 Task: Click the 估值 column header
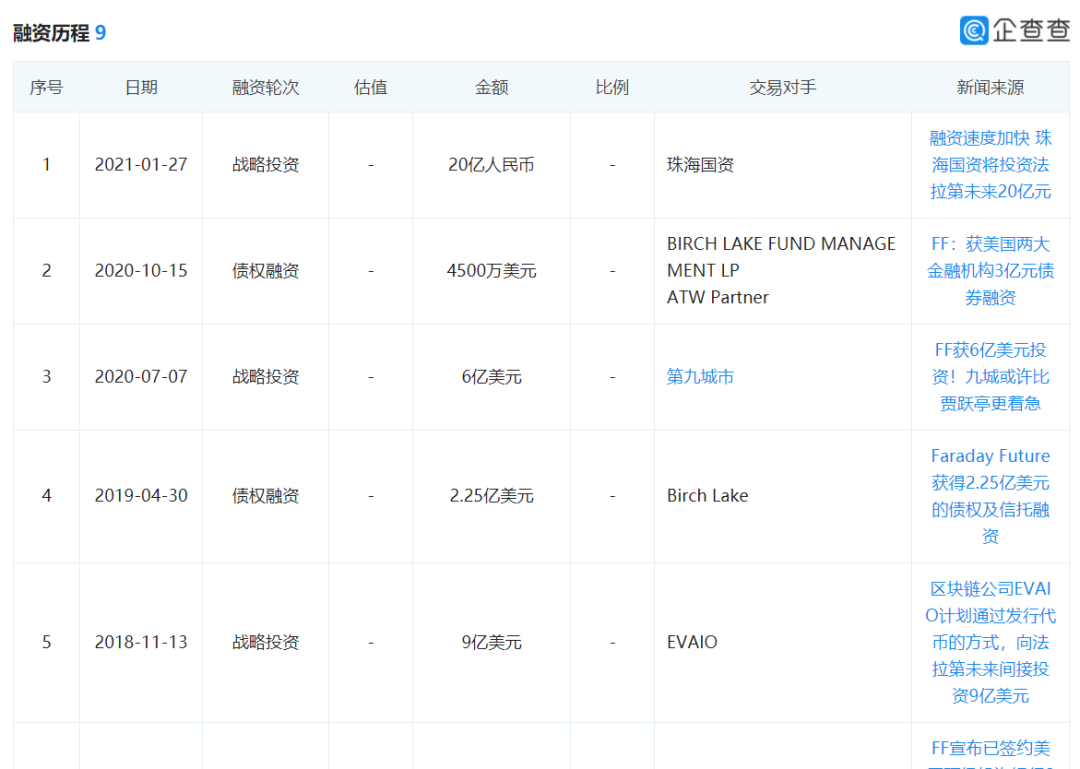(x=370, y=88)
